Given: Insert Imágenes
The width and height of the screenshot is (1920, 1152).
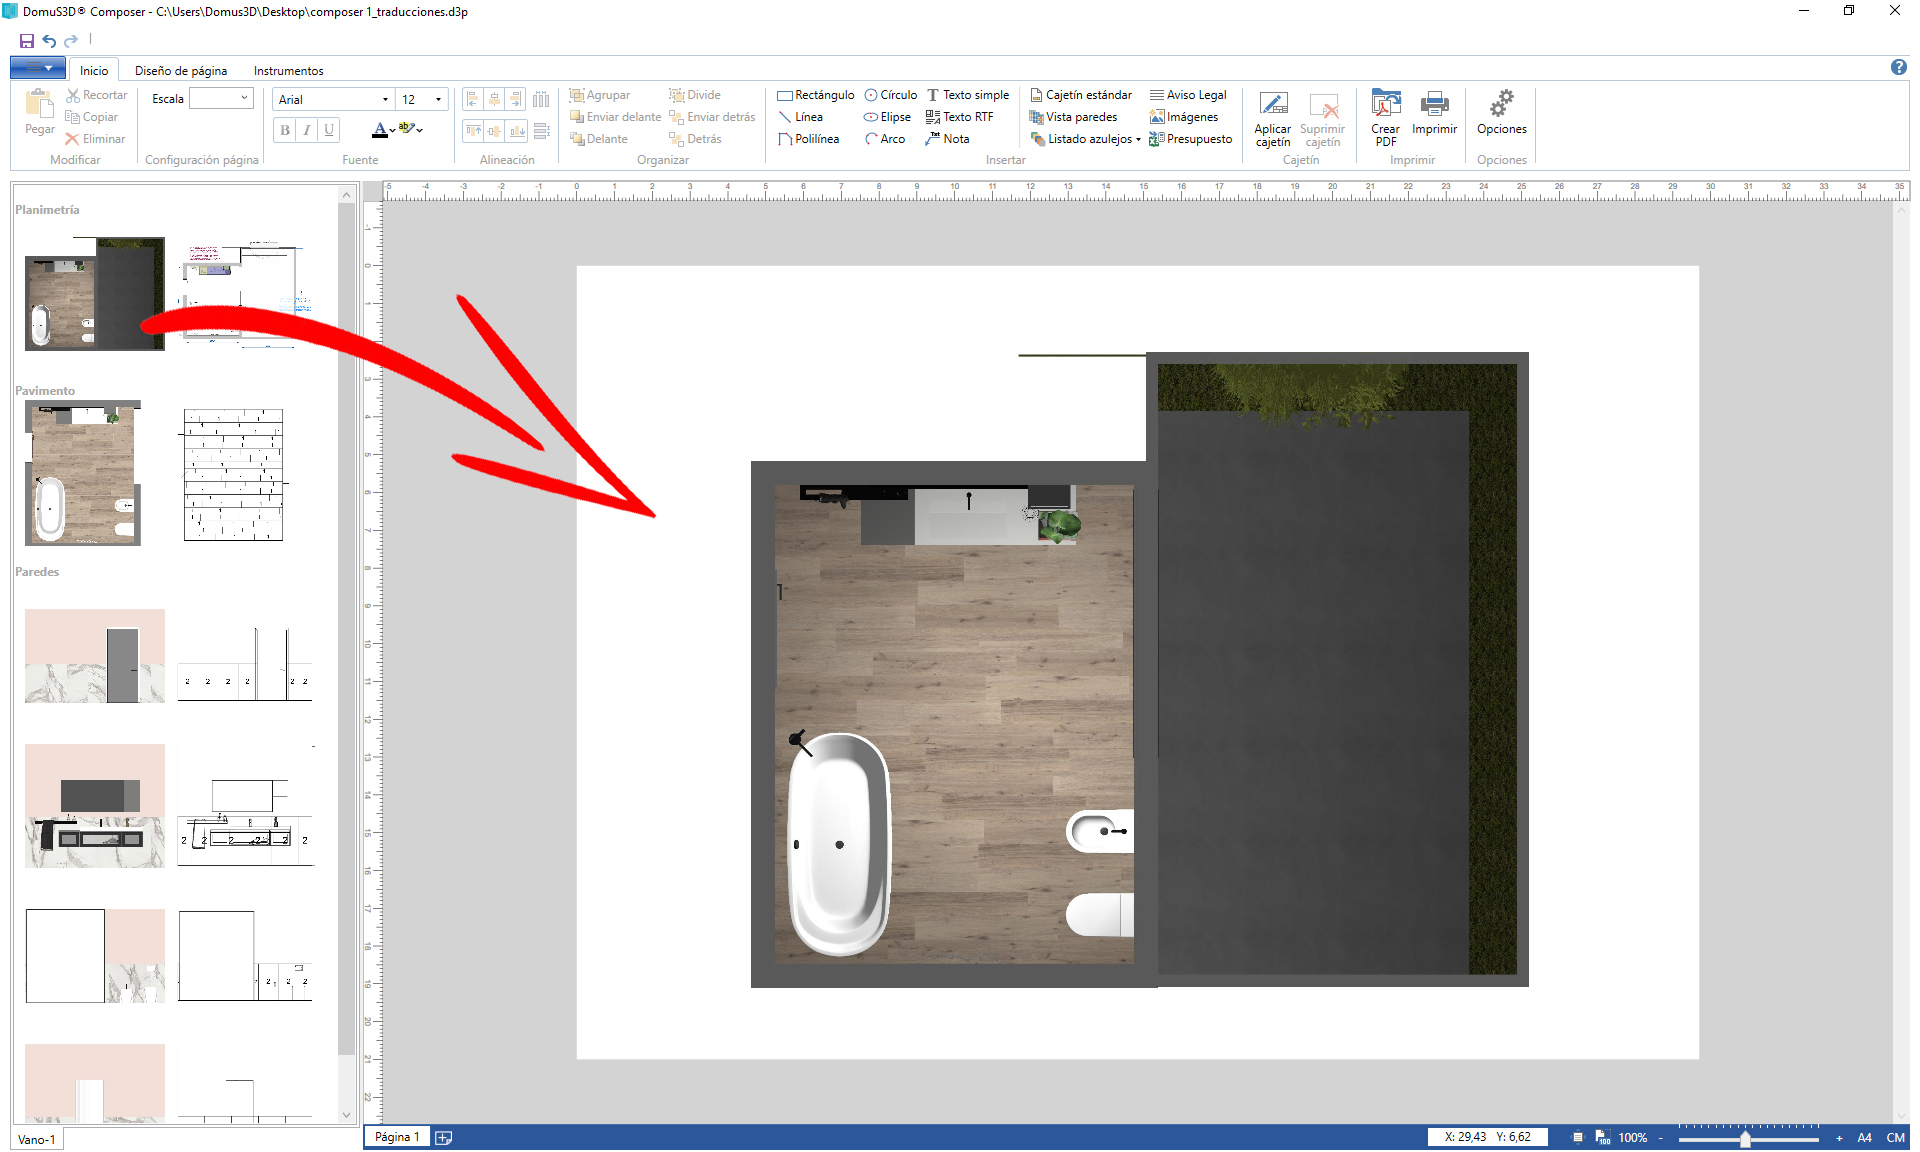Looking at the screenshot, I should pyautogui.click(x=1185, y=117).
